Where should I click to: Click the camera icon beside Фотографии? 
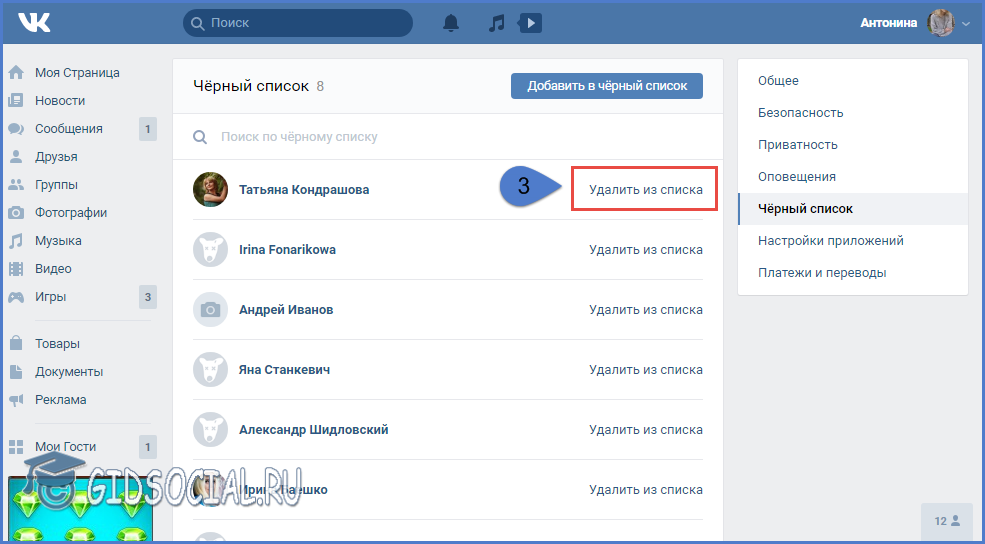(16, 213)
